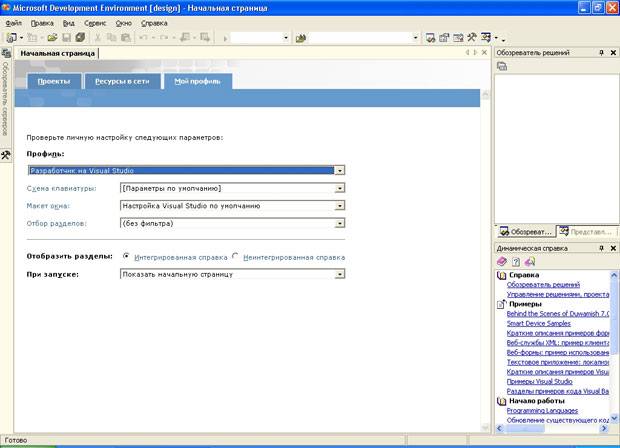Click the Save diskette toolbar icon
620x448 pixels.
coord(66,38)
